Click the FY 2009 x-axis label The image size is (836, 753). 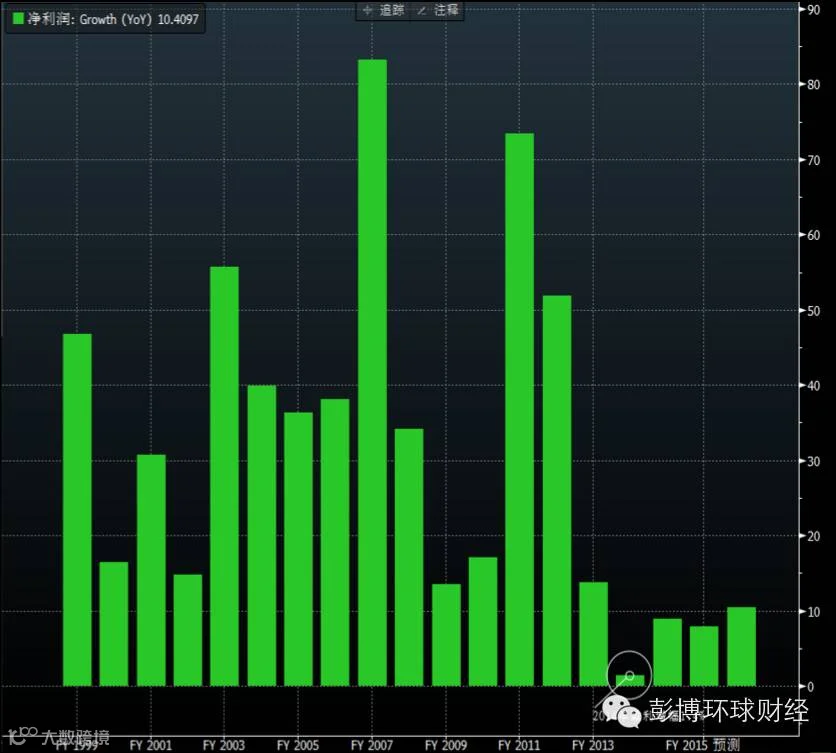(x=446, y=744)
